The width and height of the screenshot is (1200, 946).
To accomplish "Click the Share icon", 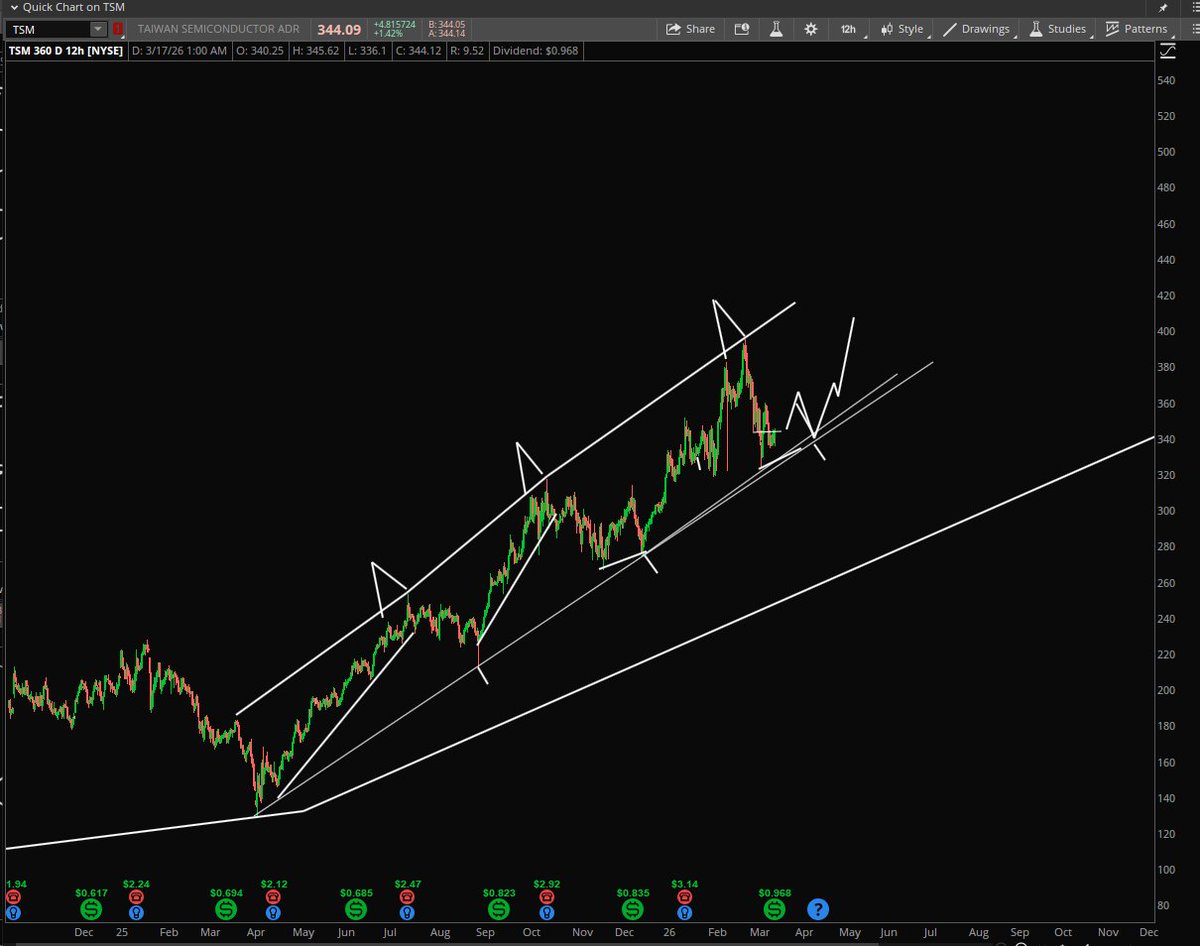I will (x=690, y=29).
